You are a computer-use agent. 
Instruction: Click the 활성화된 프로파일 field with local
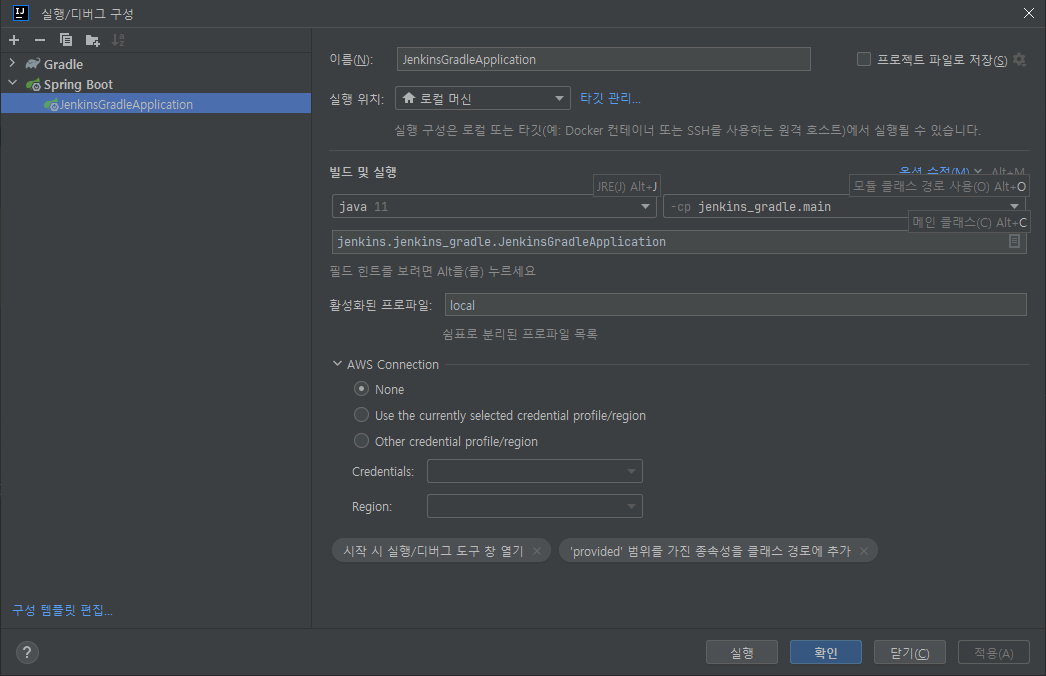click(735, 305)
